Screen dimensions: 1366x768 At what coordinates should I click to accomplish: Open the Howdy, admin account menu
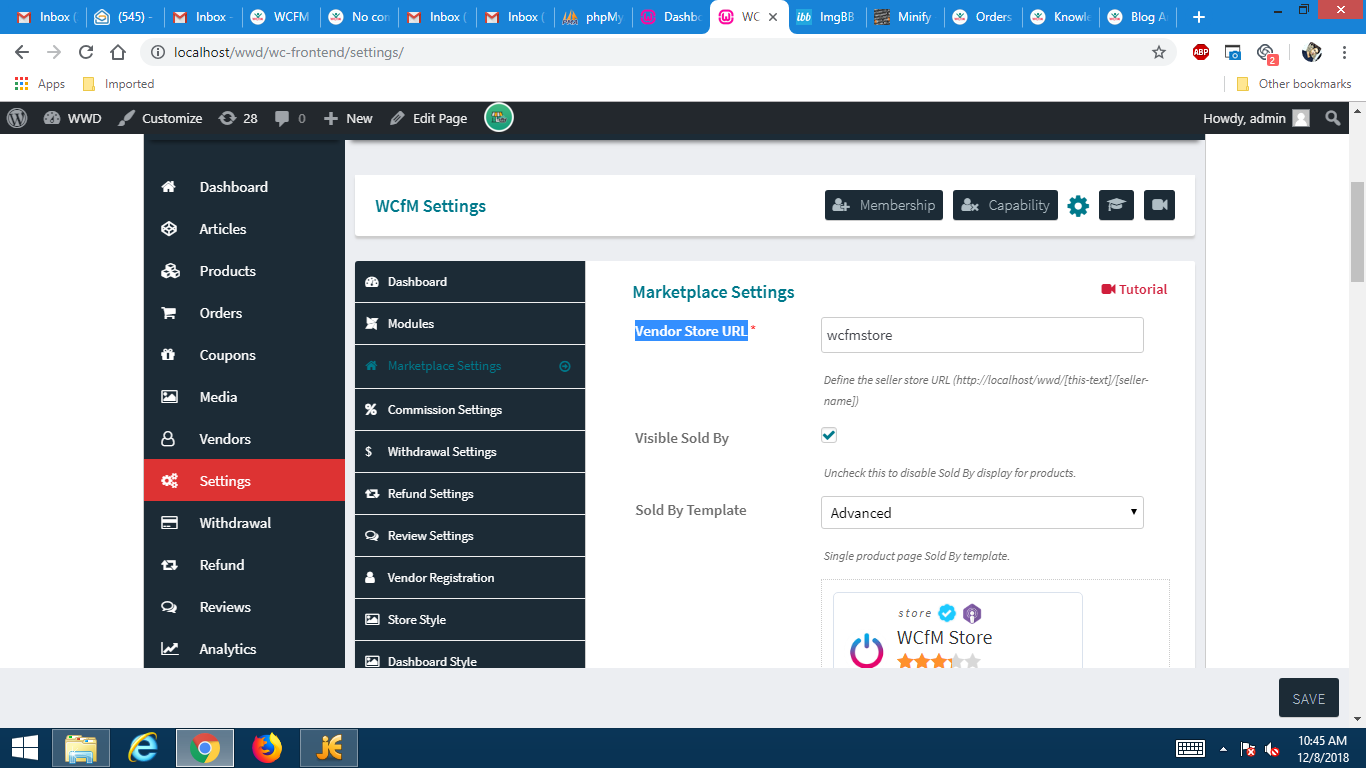1256,118
